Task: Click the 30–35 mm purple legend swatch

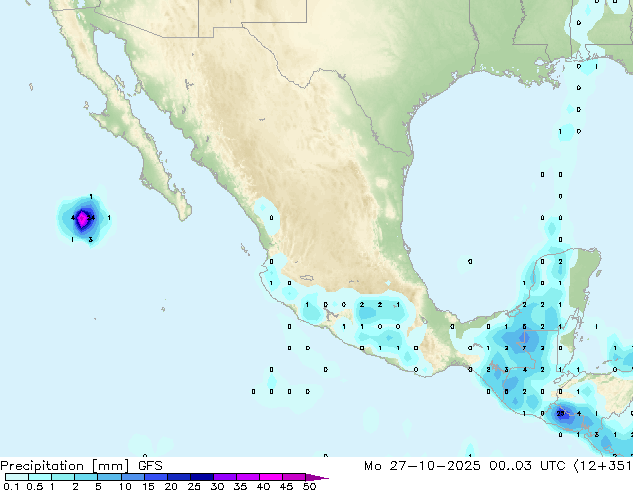Action: (x=225, y=477)
